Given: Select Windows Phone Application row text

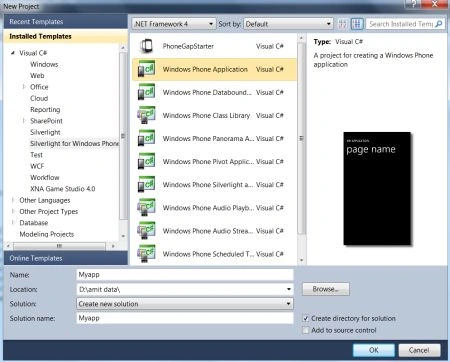Looking at the screenshot, I should click(x=205, y=69).
